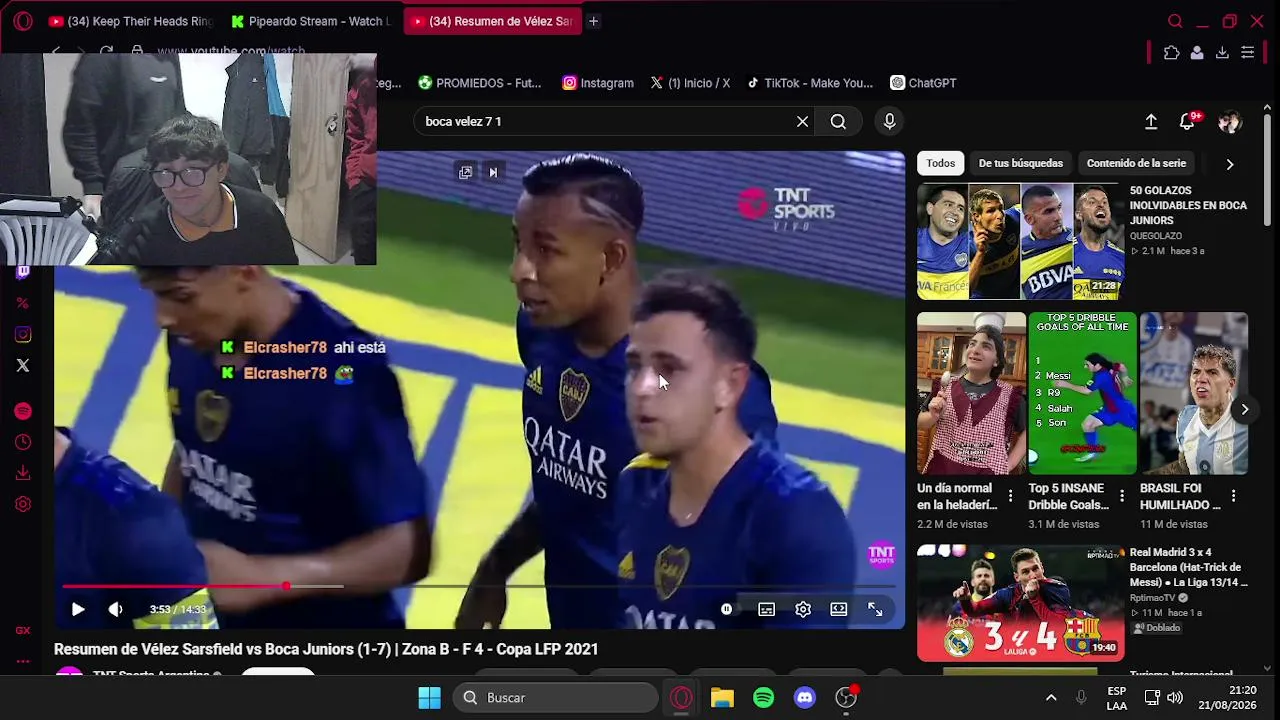Select 'De tus búsquedas' filter chip
The image size is (1280, 720).
point(1020,163)
